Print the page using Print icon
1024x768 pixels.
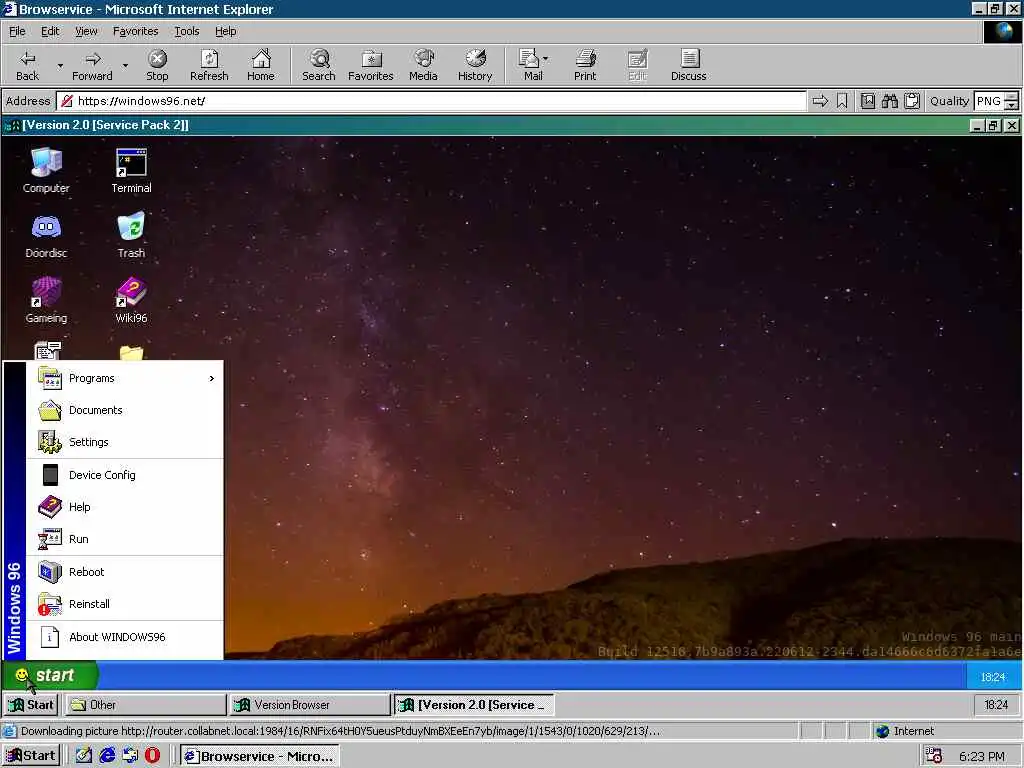585,65
